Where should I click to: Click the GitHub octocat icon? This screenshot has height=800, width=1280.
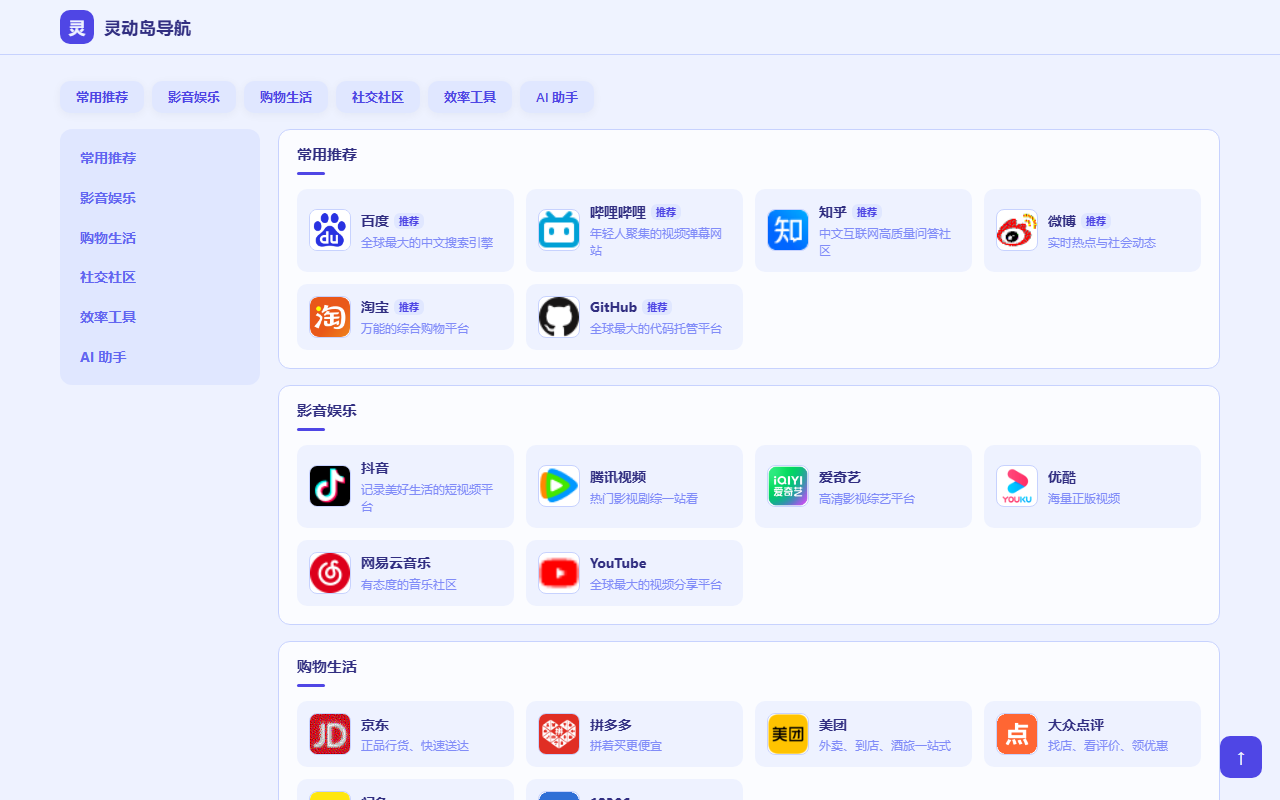point(559,317)
